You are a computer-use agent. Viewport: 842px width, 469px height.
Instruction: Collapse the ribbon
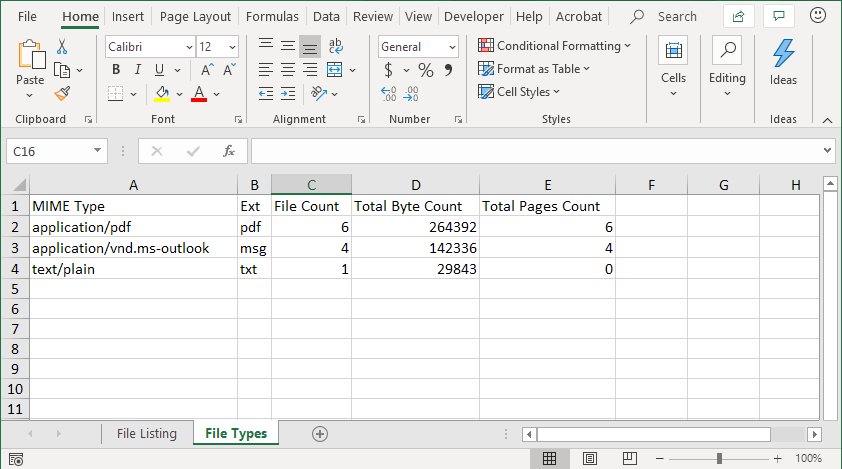(x=827, y=120)
